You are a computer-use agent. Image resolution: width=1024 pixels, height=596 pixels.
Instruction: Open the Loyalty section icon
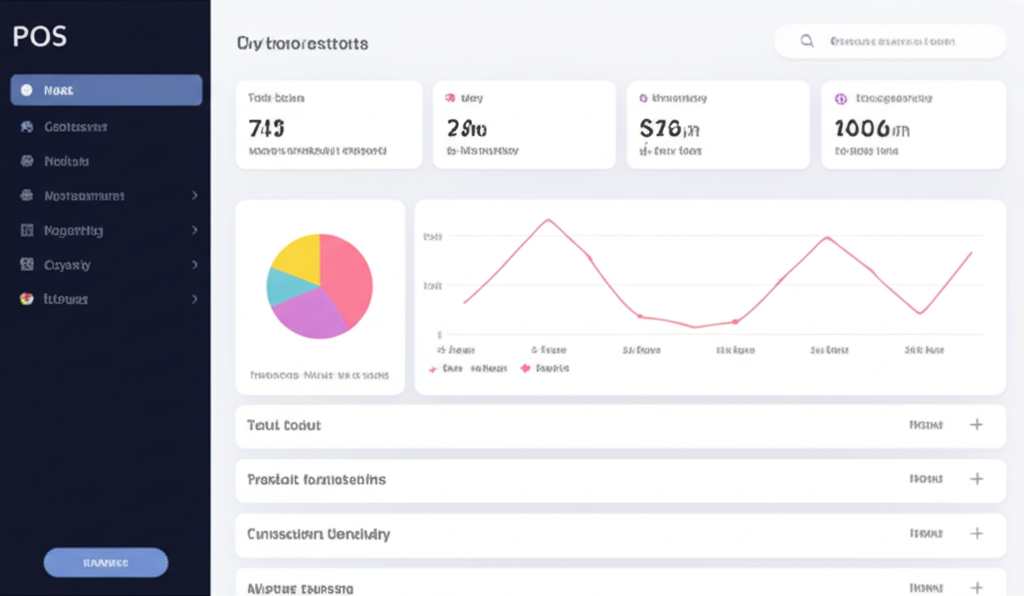[24, 264]
